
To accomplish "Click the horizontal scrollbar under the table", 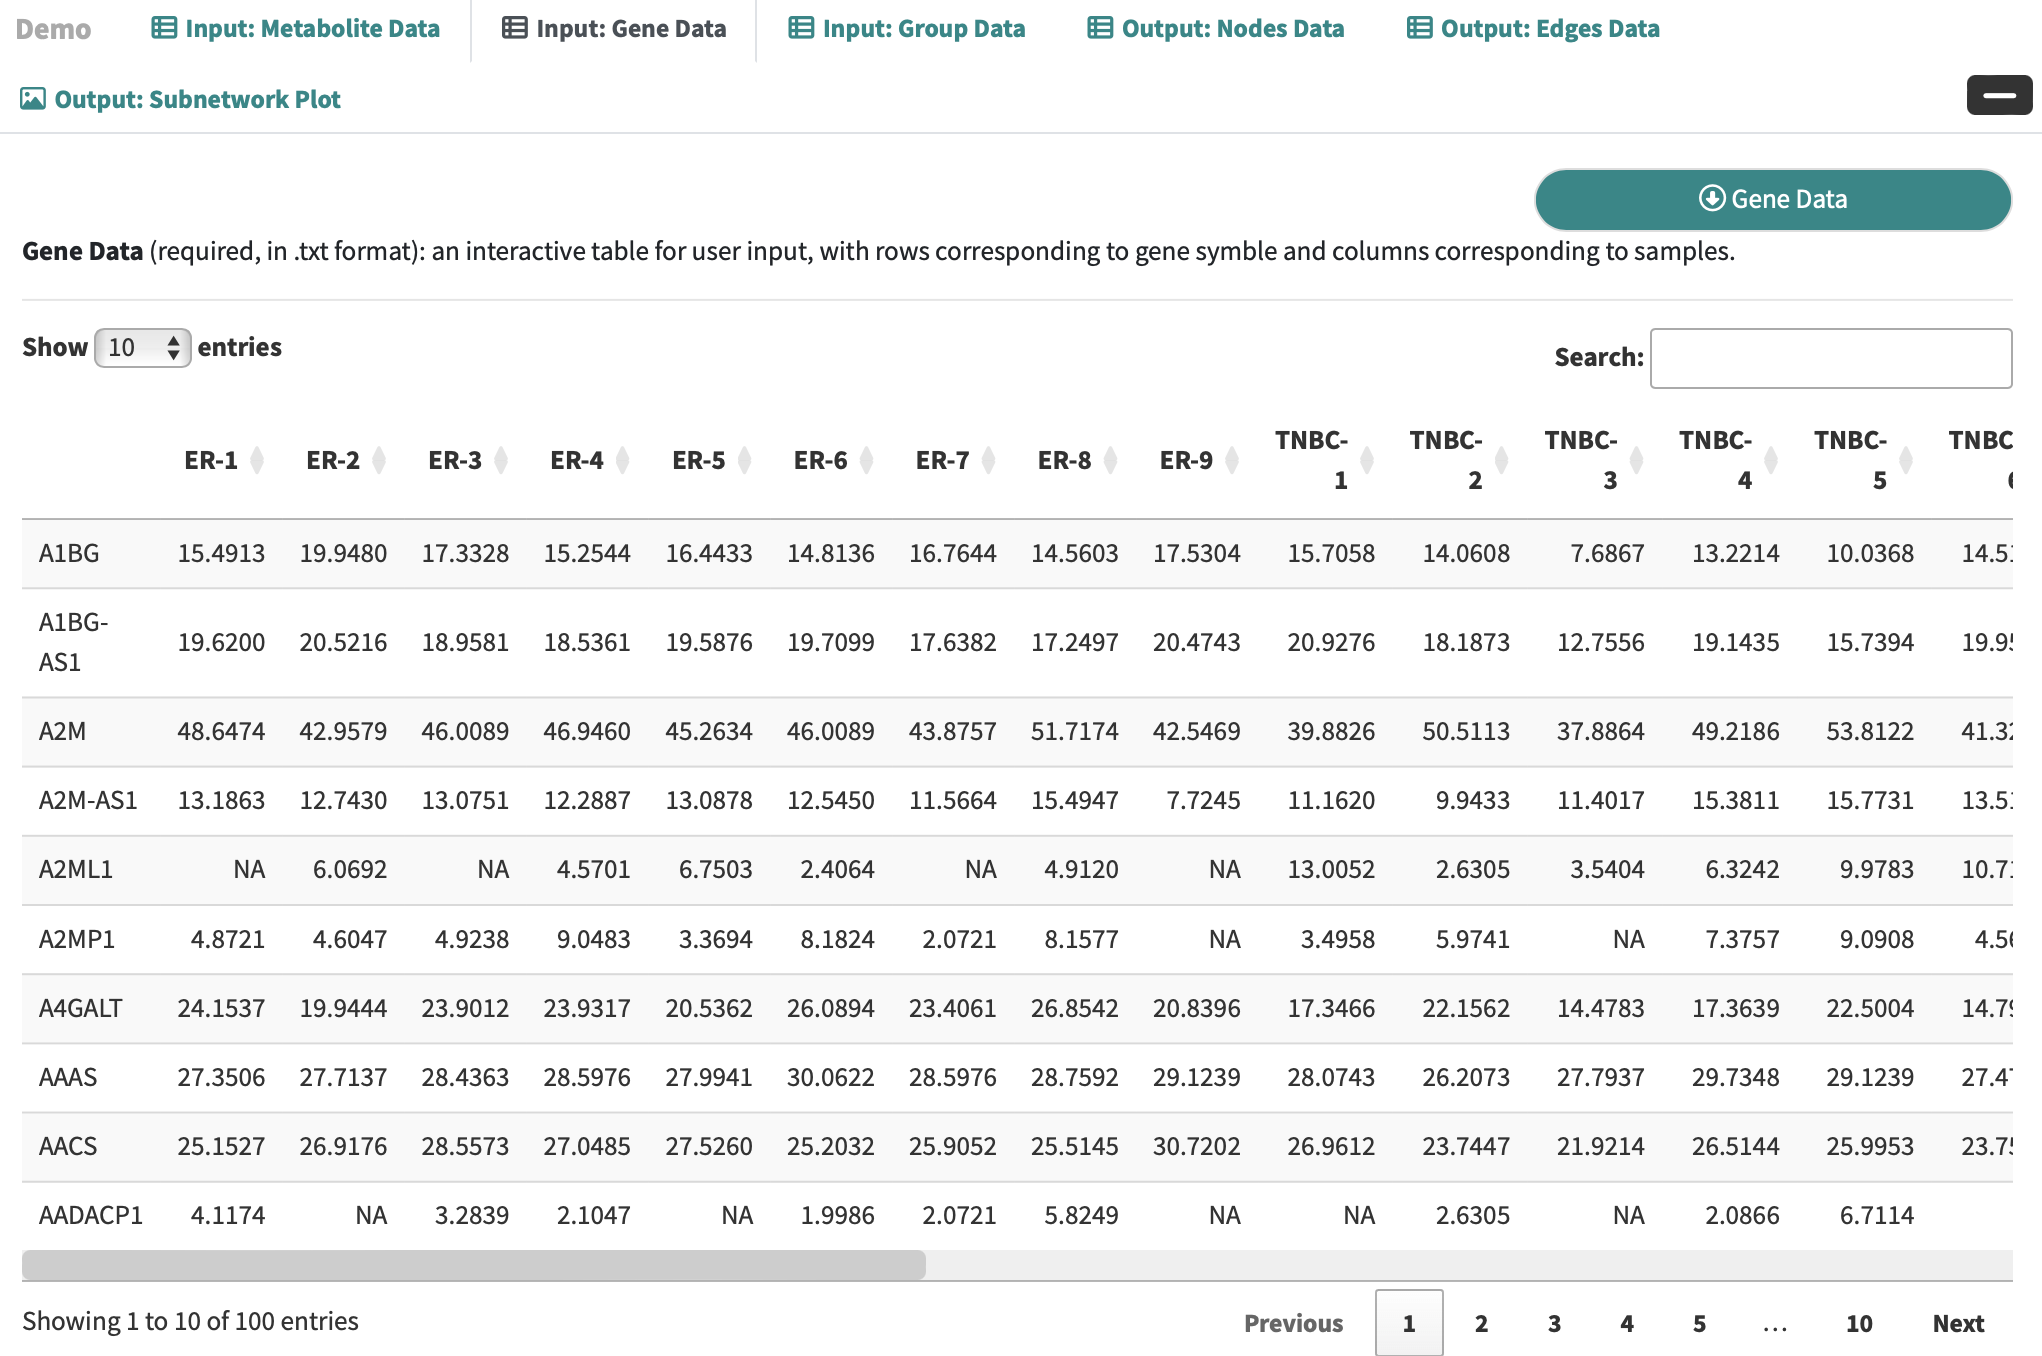I will click(x=474, y=1265).
